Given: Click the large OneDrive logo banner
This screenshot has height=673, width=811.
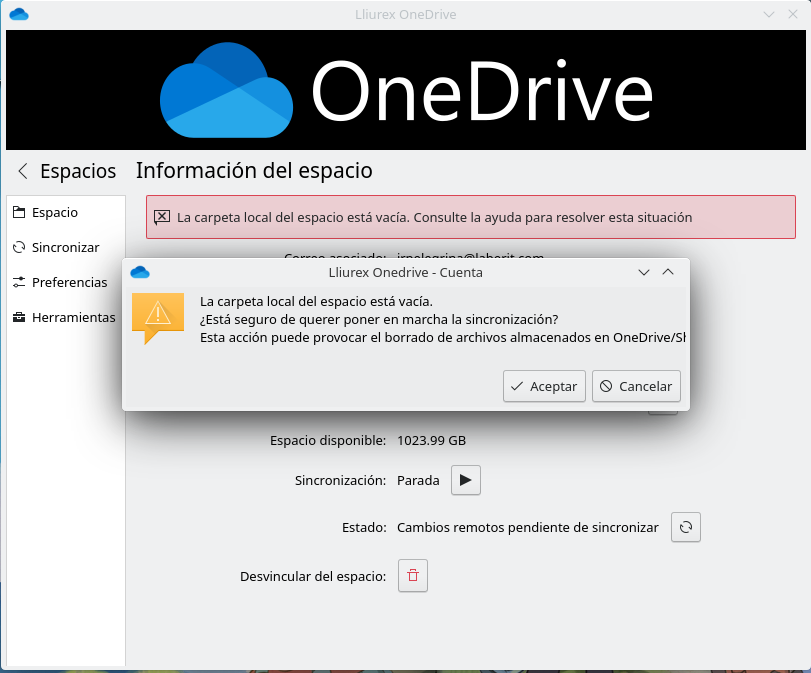Looking at the screenshot, I should [x=405, y=92].
